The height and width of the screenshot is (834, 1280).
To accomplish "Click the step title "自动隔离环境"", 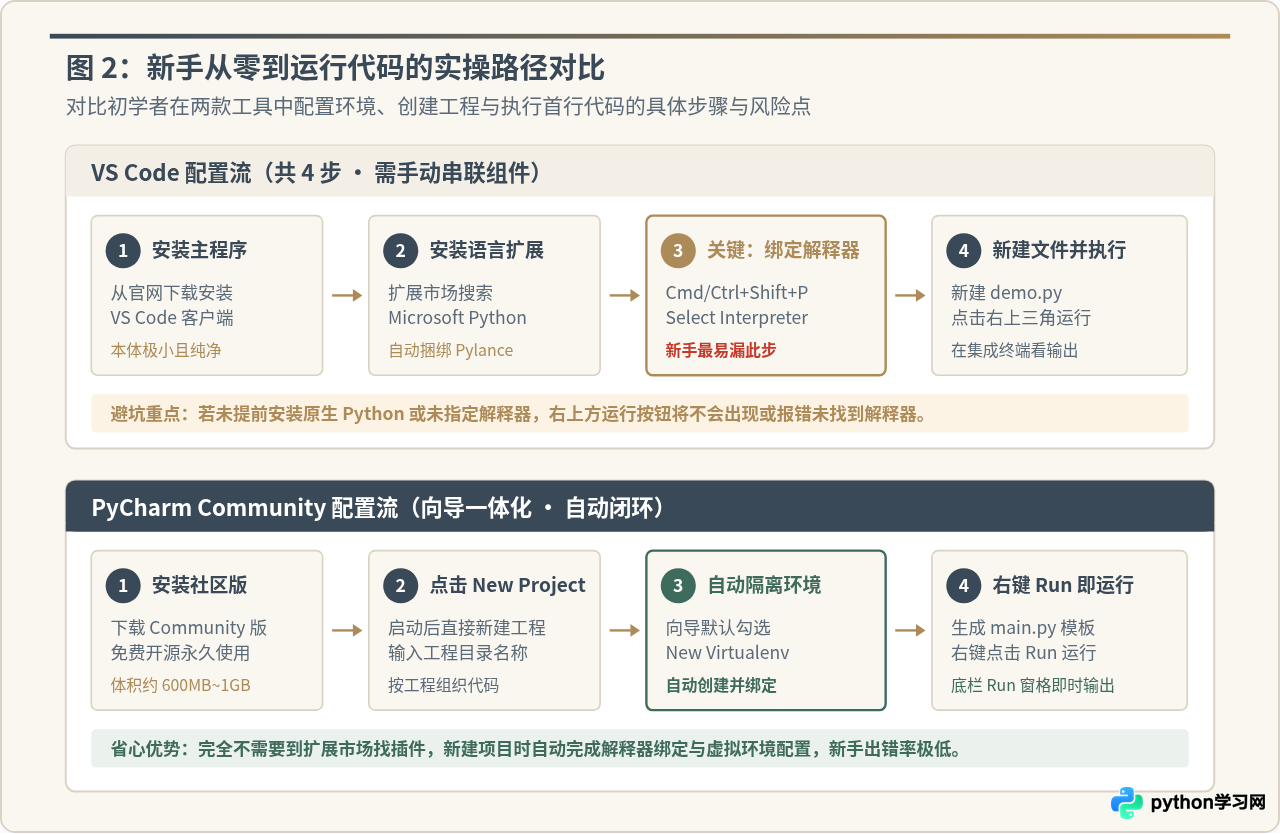I will pyautogui.click(x=764, y=585).
